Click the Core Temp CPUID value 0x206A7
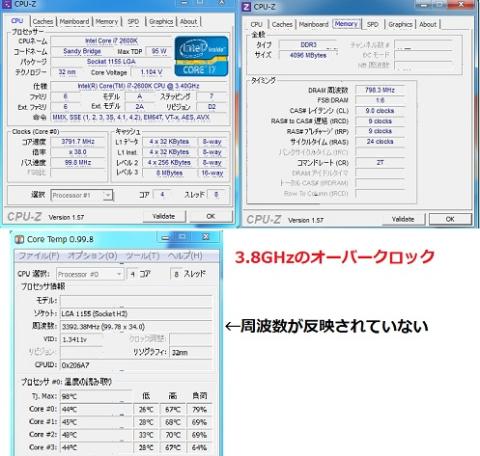The height and width of the screenshot is (456, 480). 136,365
